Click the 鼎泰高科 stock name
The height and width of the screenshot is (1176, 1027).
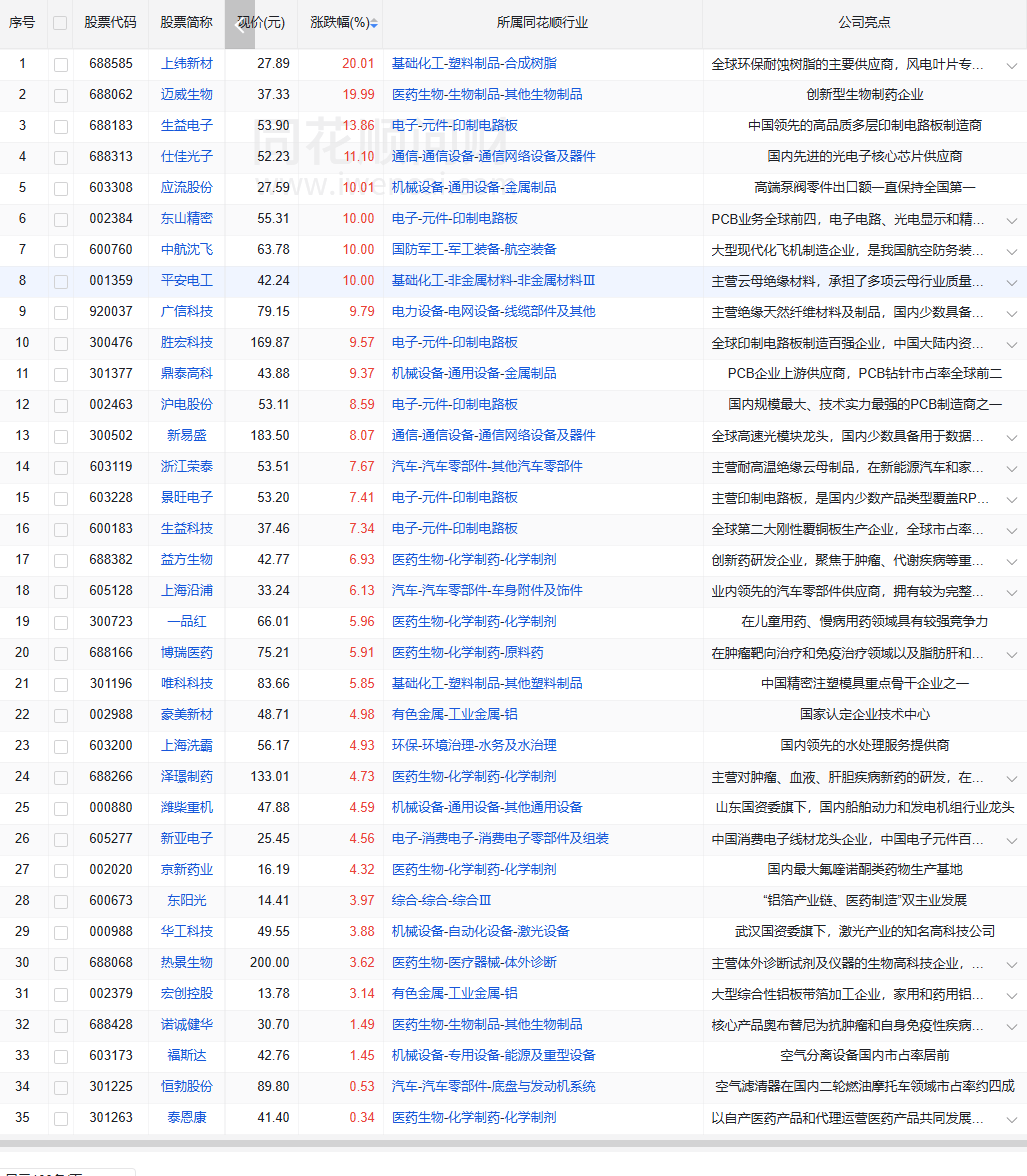(187, 374)
